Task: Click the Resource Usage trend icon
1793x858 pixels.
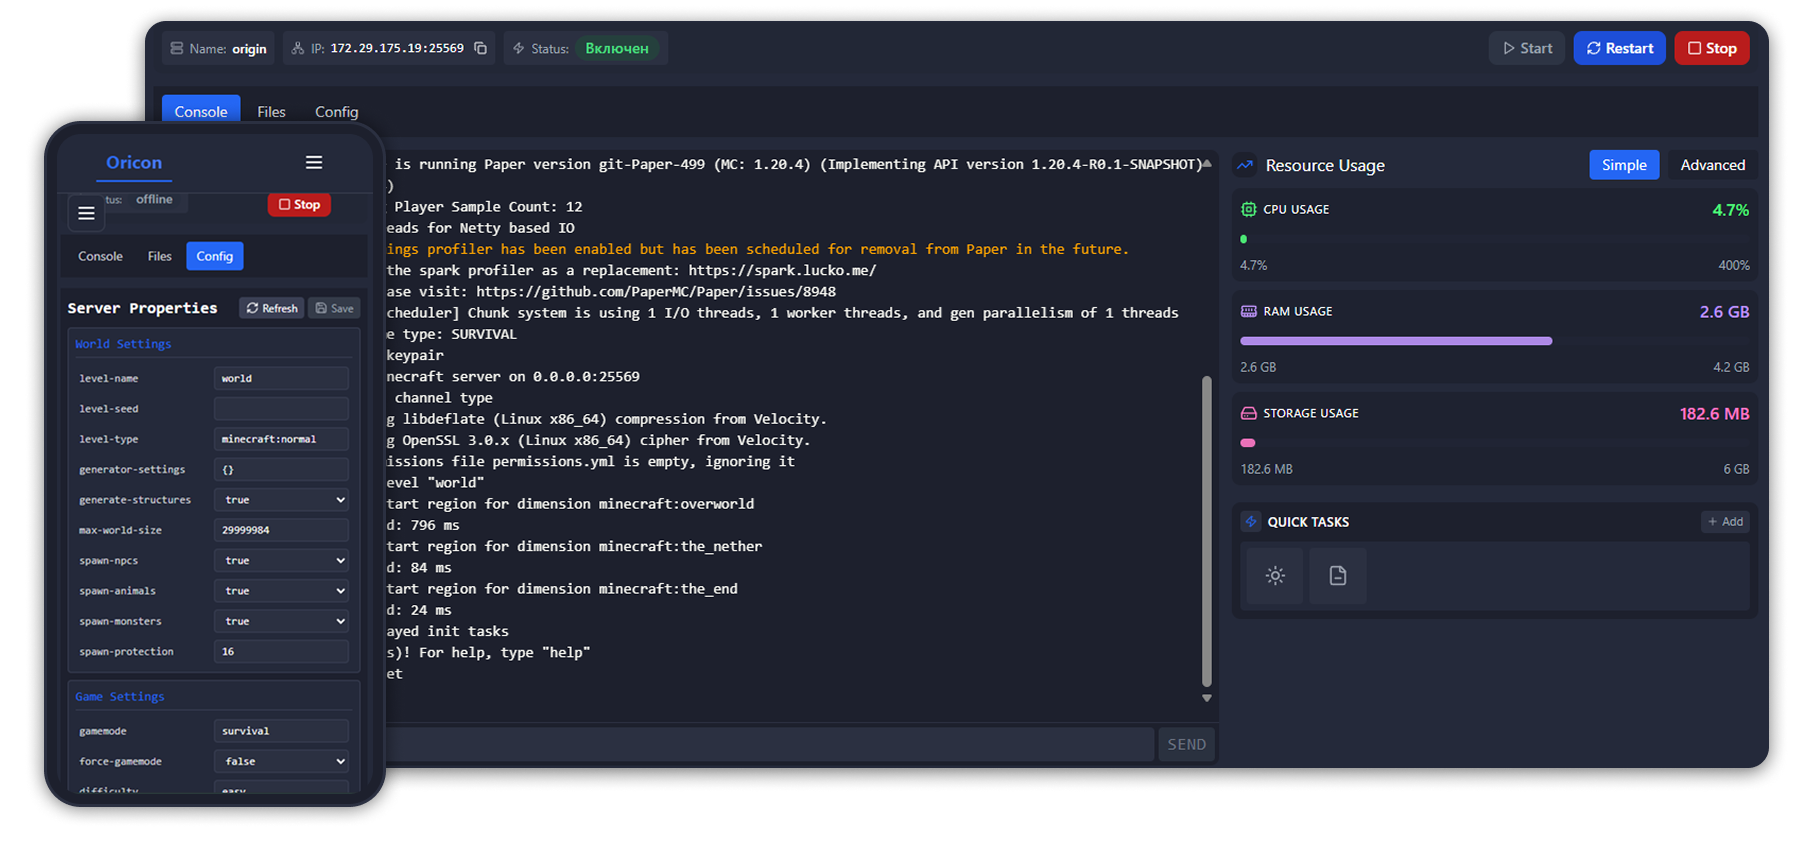Action: [1245, 165]
